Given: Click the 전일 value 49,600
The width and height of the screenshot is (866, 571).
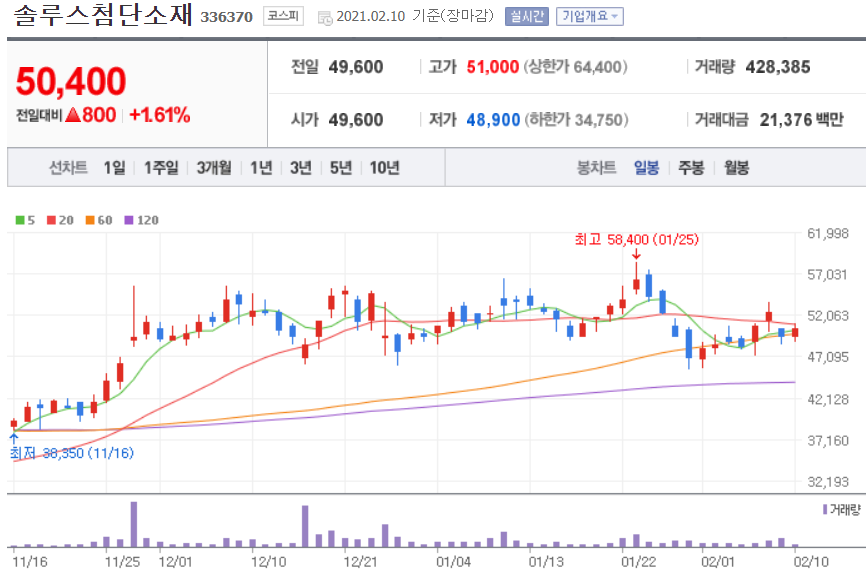Looking at the screenshot, I should [356, 67].
